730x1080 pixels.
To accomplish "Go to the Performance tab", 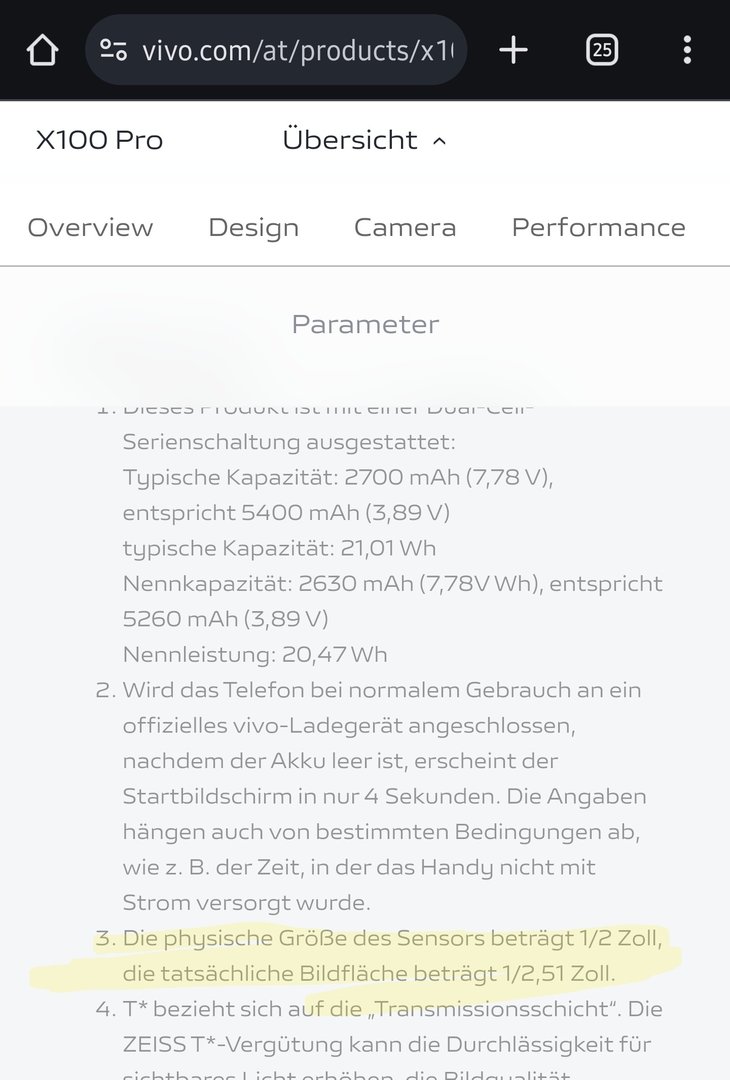I will (x=598, y=227).
